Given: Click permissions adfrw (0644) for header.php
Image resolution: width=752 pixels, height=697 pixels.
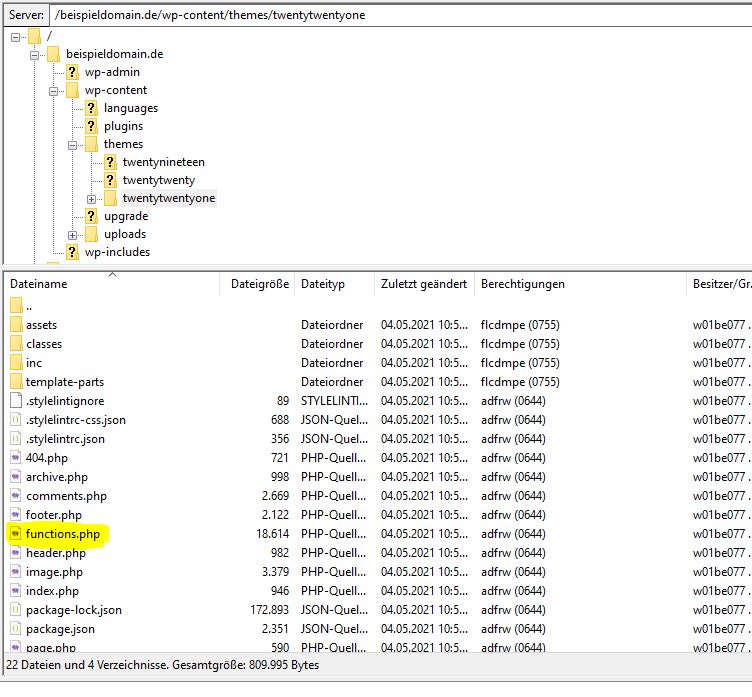Looking at the screenshot, I should [x=513, y=553].
